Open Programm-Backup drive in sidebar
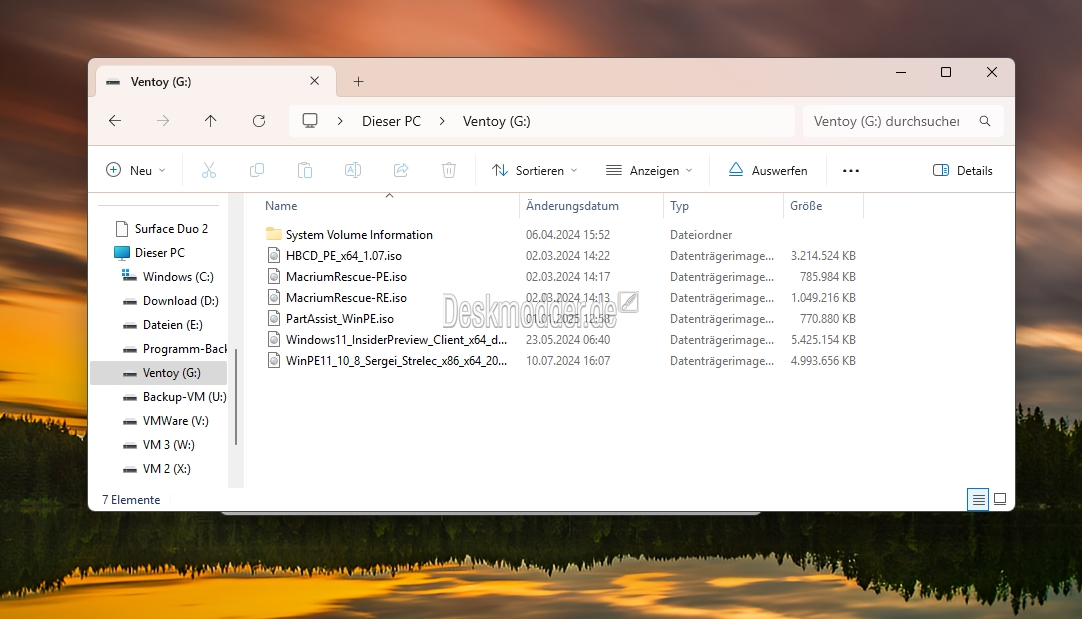Screen dimensions: 1082x619 (x=185, y=348)
